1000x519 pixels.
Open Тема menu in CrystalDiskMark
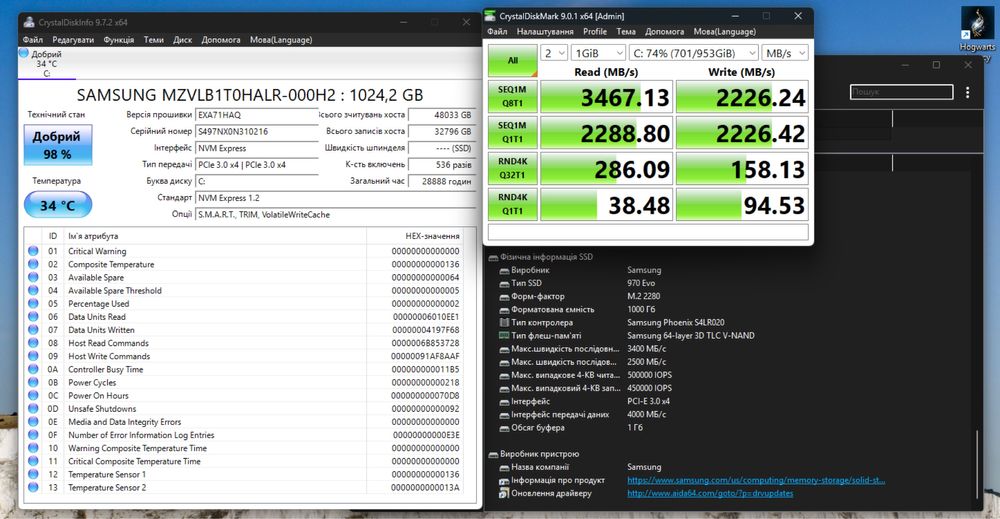[x=626, y=31]
